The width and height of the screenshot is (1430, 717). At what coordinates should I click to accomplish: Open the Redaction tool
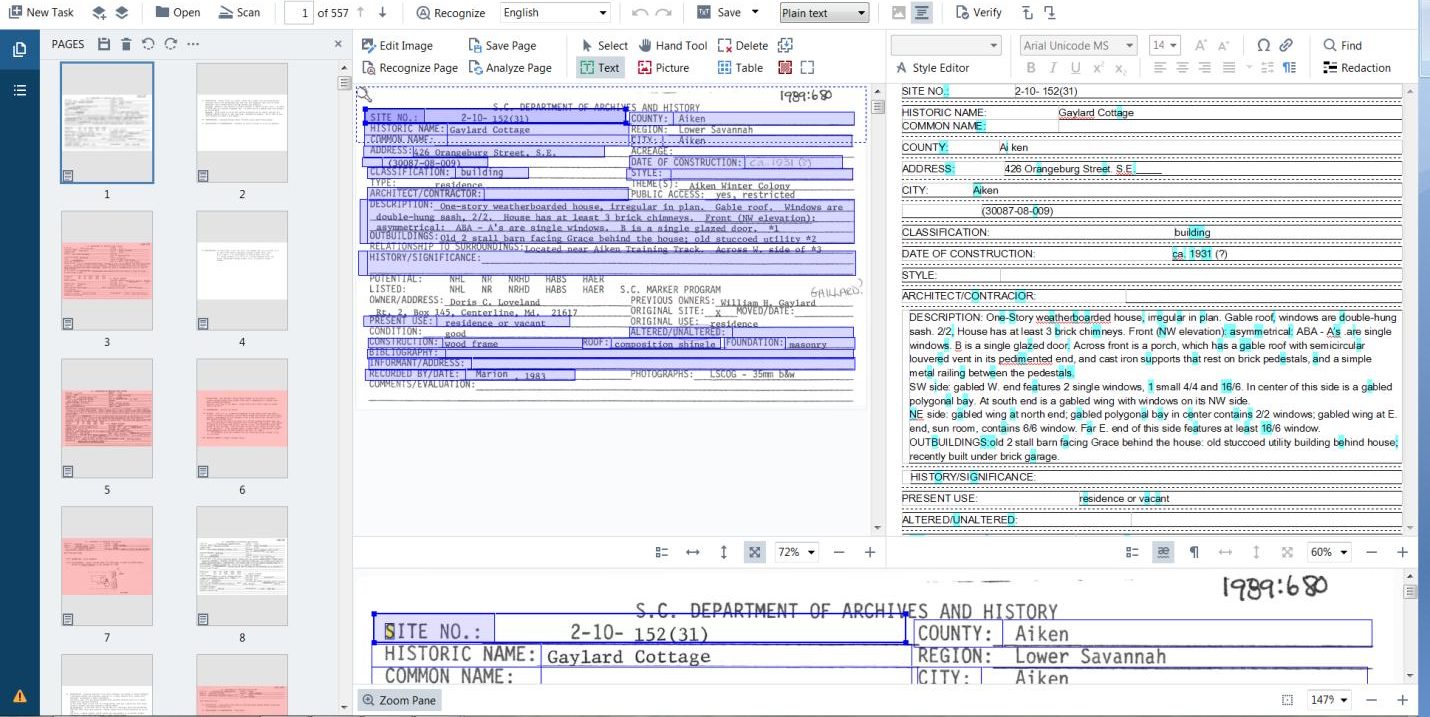[1357, 68]
